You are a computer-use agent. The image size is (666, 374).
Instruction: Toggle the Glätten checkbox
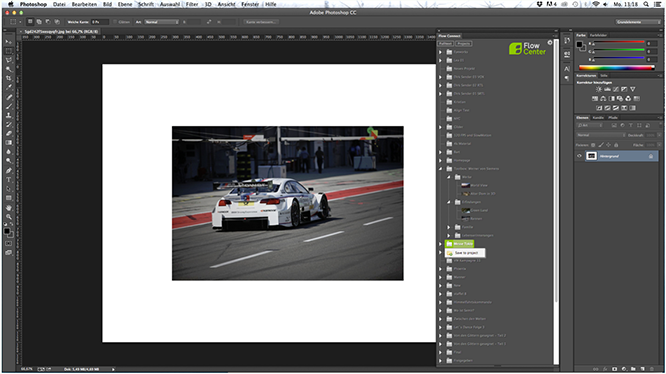pos(115,22)
